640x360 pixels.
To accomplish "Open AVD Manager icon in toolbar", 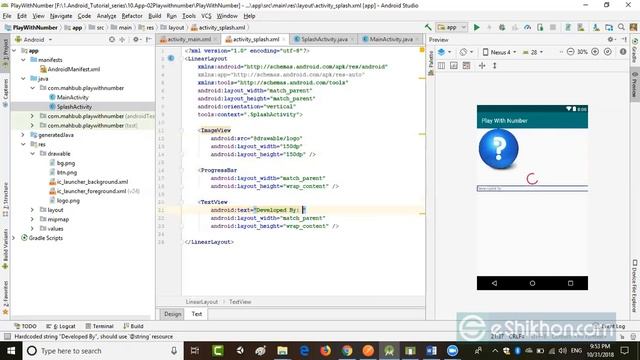I will (580, 27).
